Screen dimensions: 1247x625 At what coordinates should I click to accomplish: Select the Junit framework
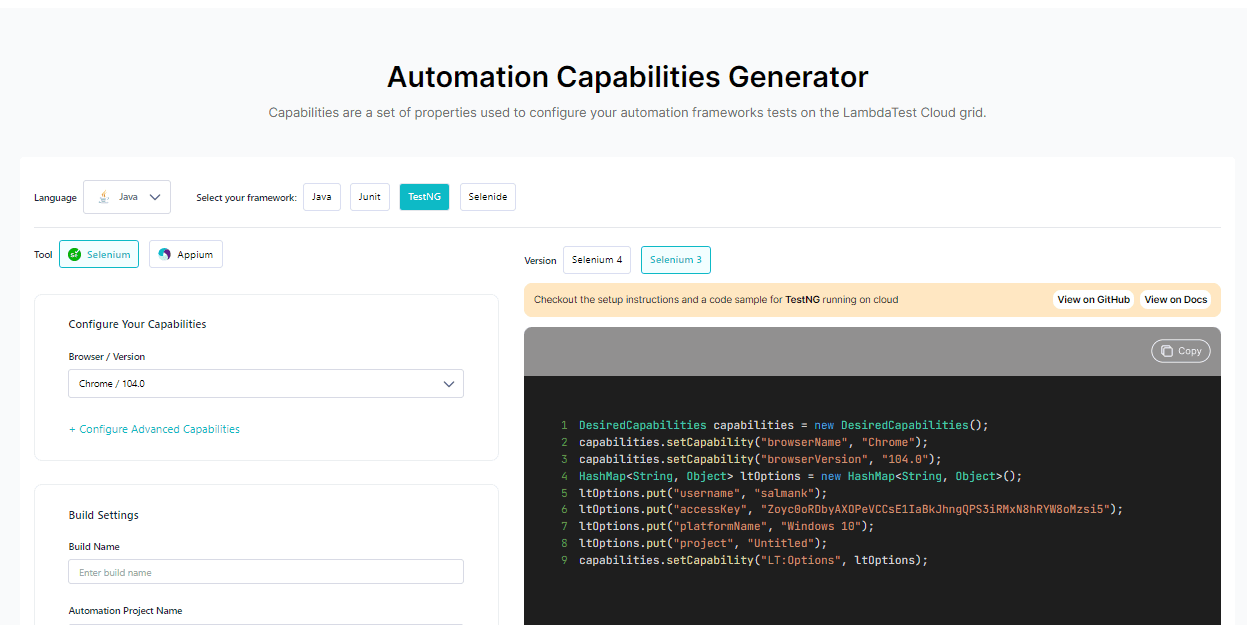(x=369, y=197)
